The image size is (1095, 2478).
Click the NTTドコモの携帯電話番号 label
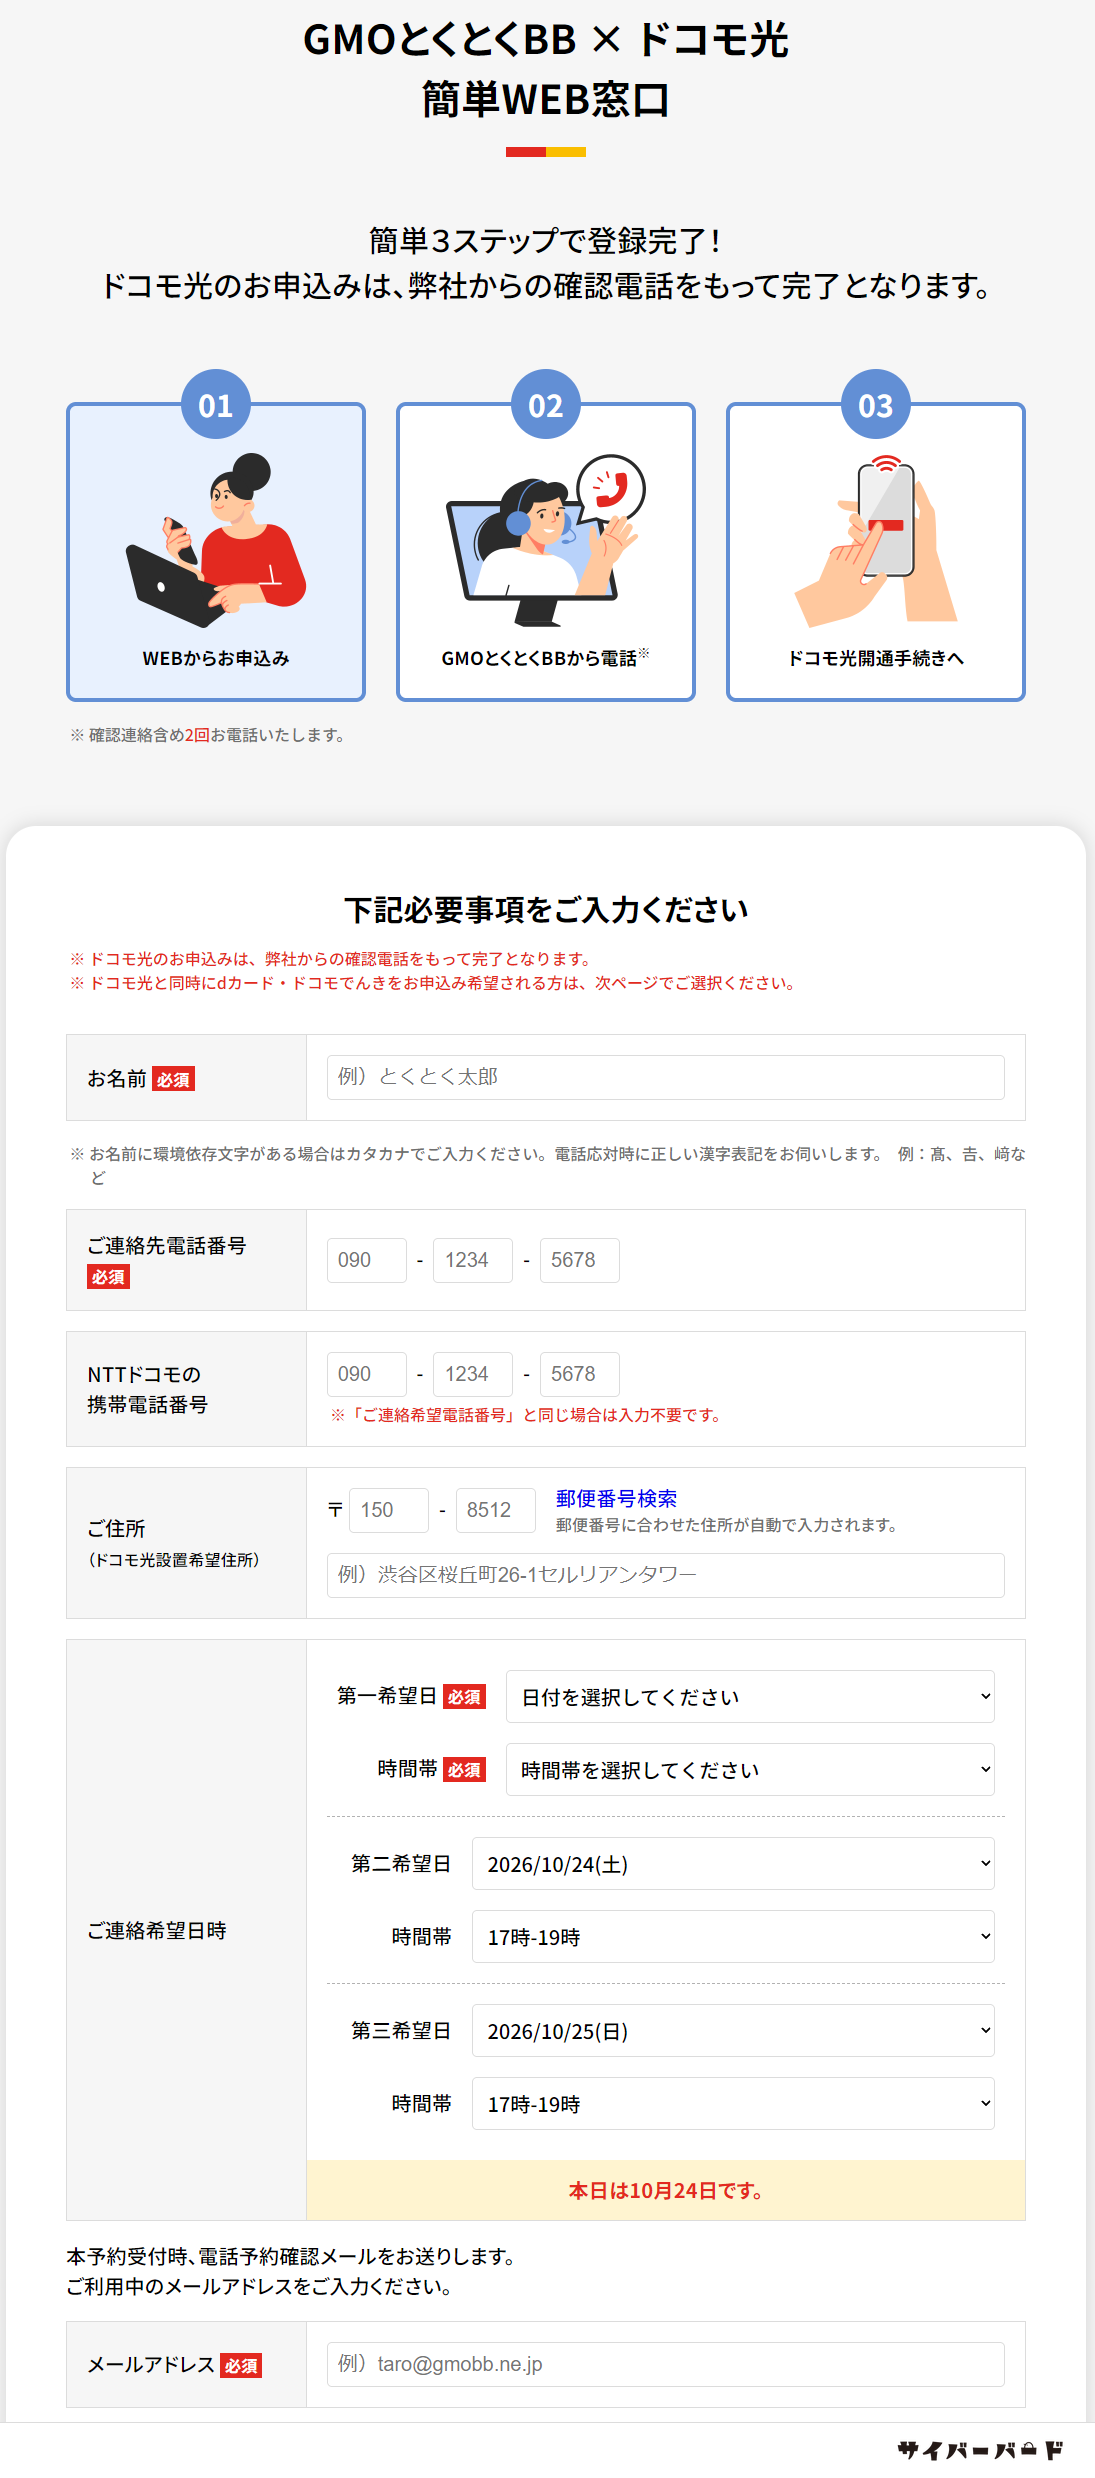pyautogui.click(x=148, y=1389)
